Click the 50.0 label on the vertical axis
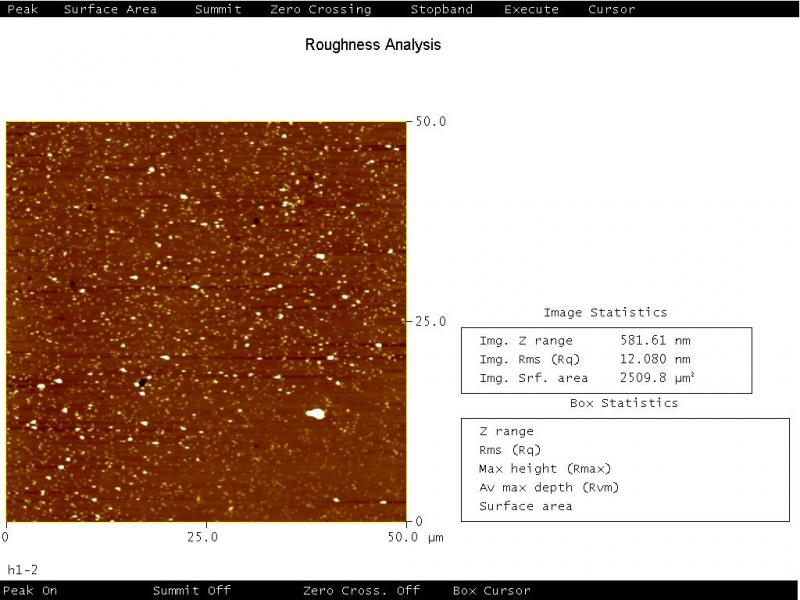This screenshot has width=800, height=600. [x=431, y=121]
